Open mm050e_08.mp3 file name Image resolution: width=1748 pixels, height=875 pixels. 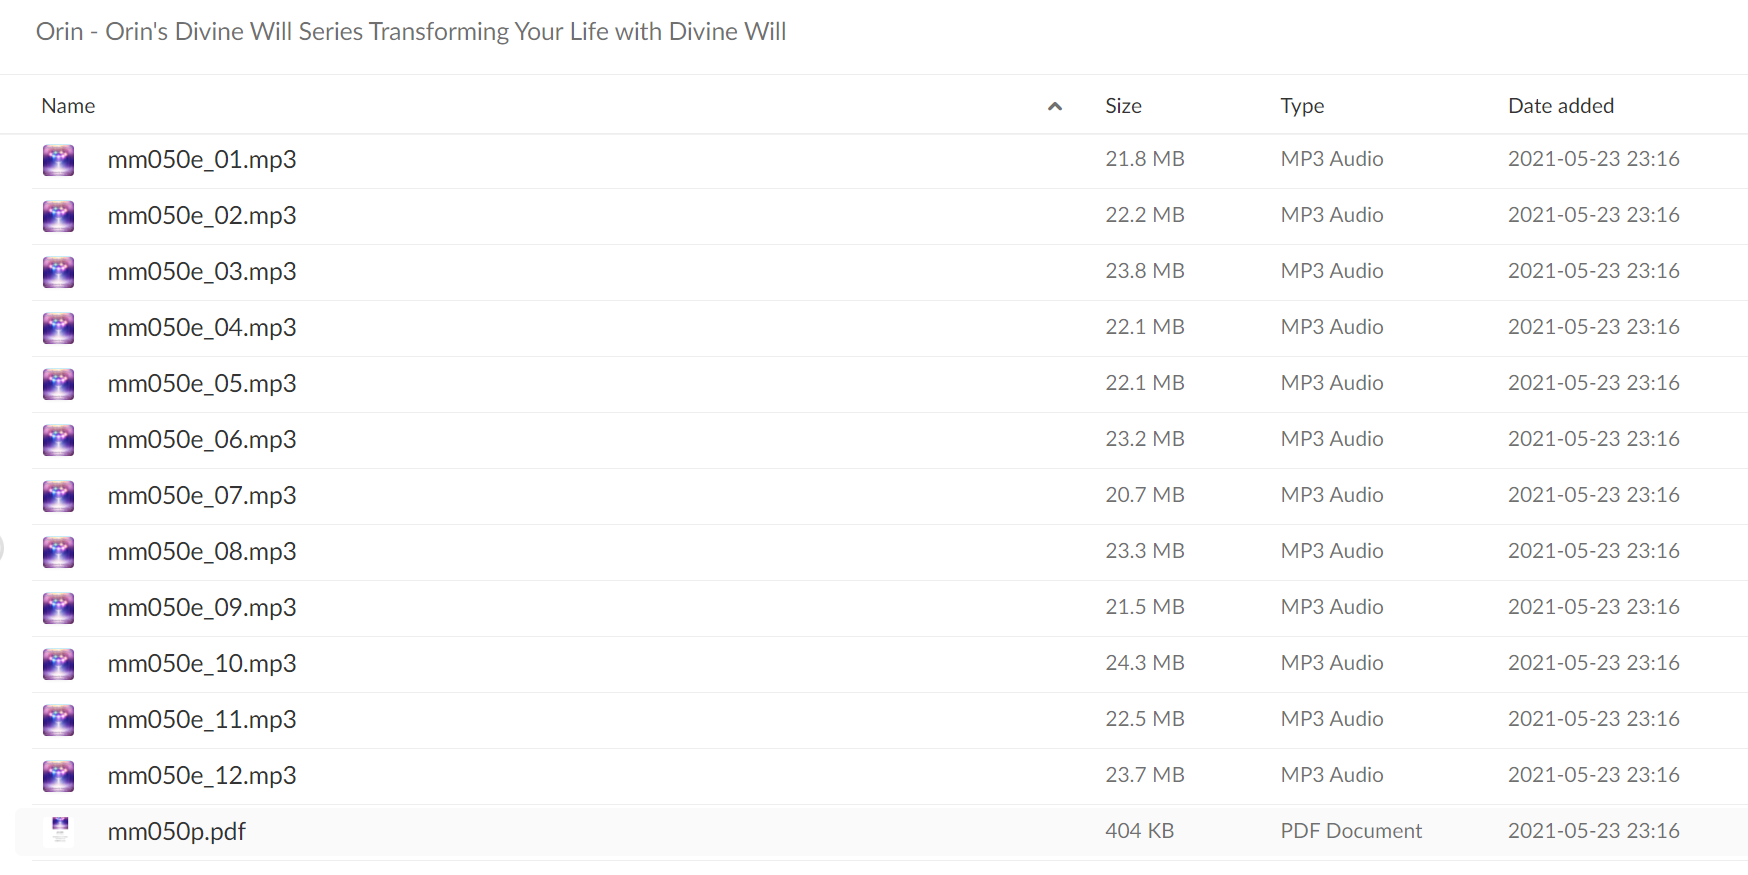tap(202, 552)
